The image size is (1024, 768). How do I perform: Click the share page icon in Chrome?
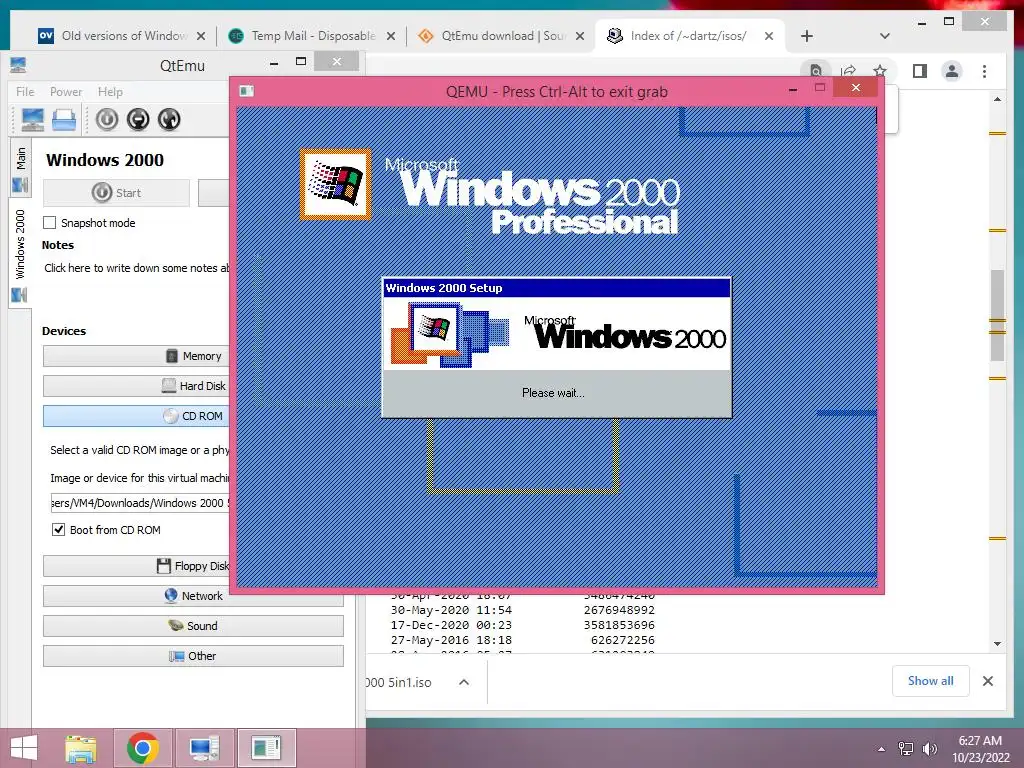click(848, 71)
